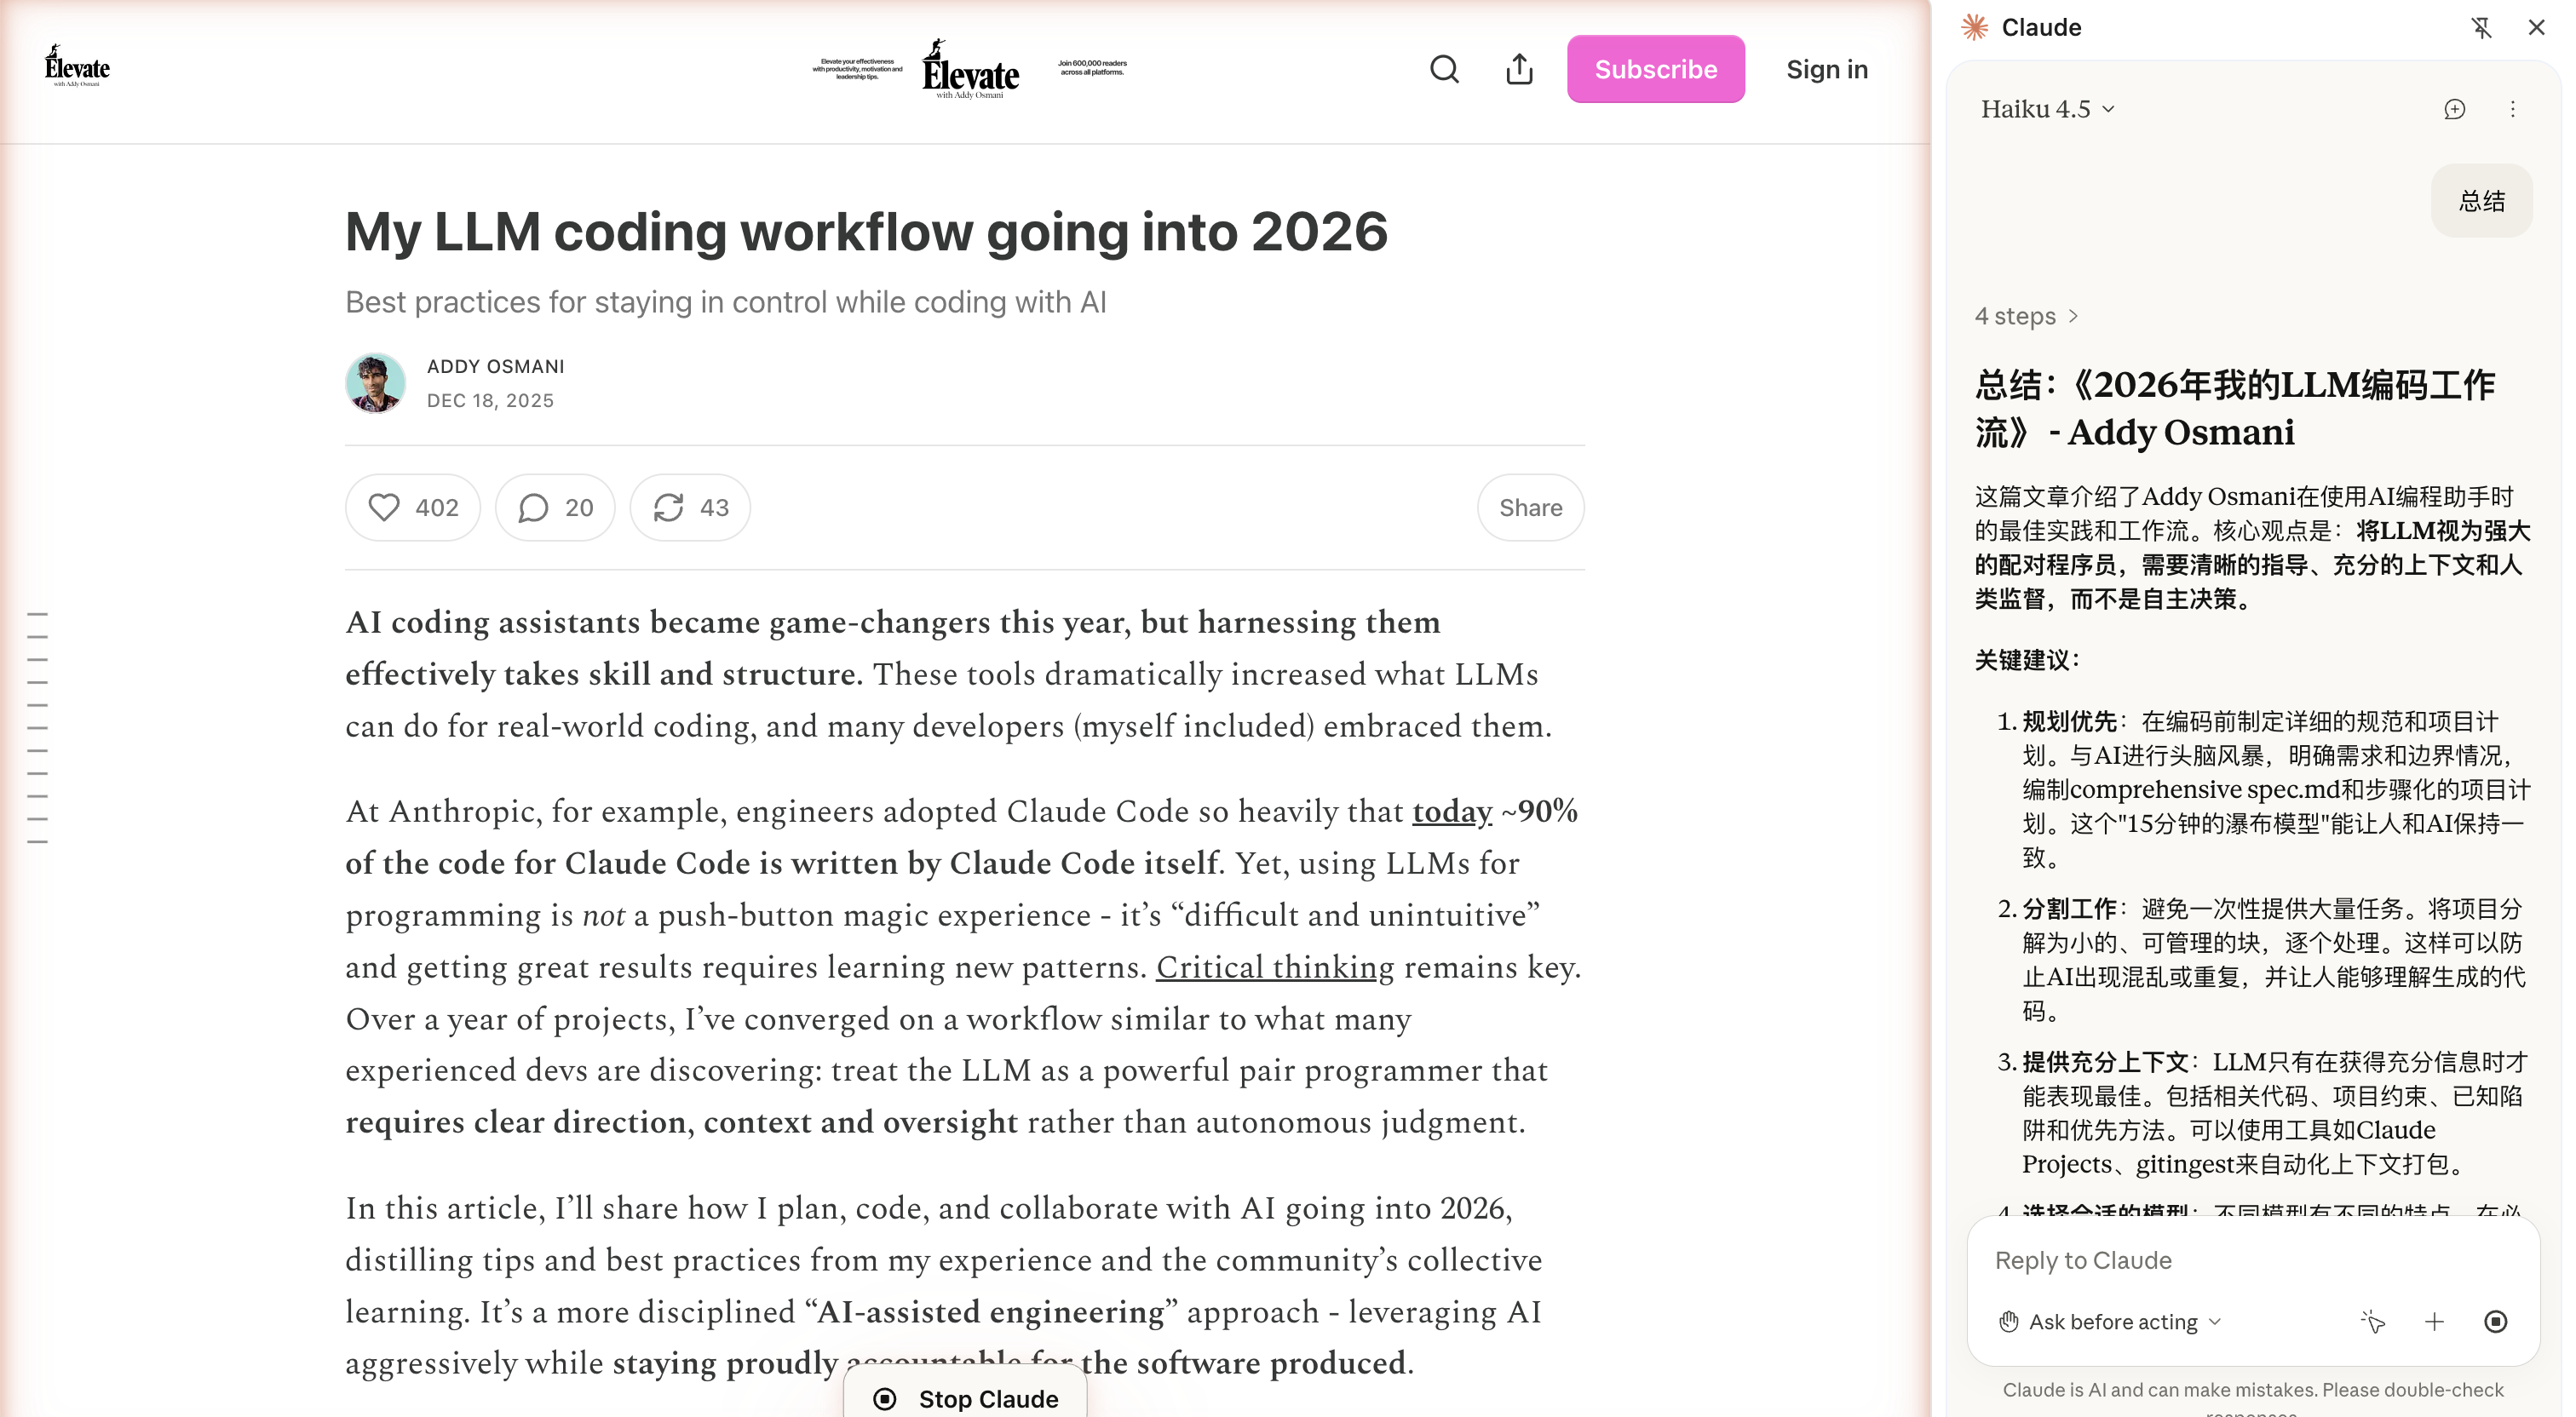Open the underlined Critical thinking link
This screenshot has width=2576, height=1417.
point(1274,966)
